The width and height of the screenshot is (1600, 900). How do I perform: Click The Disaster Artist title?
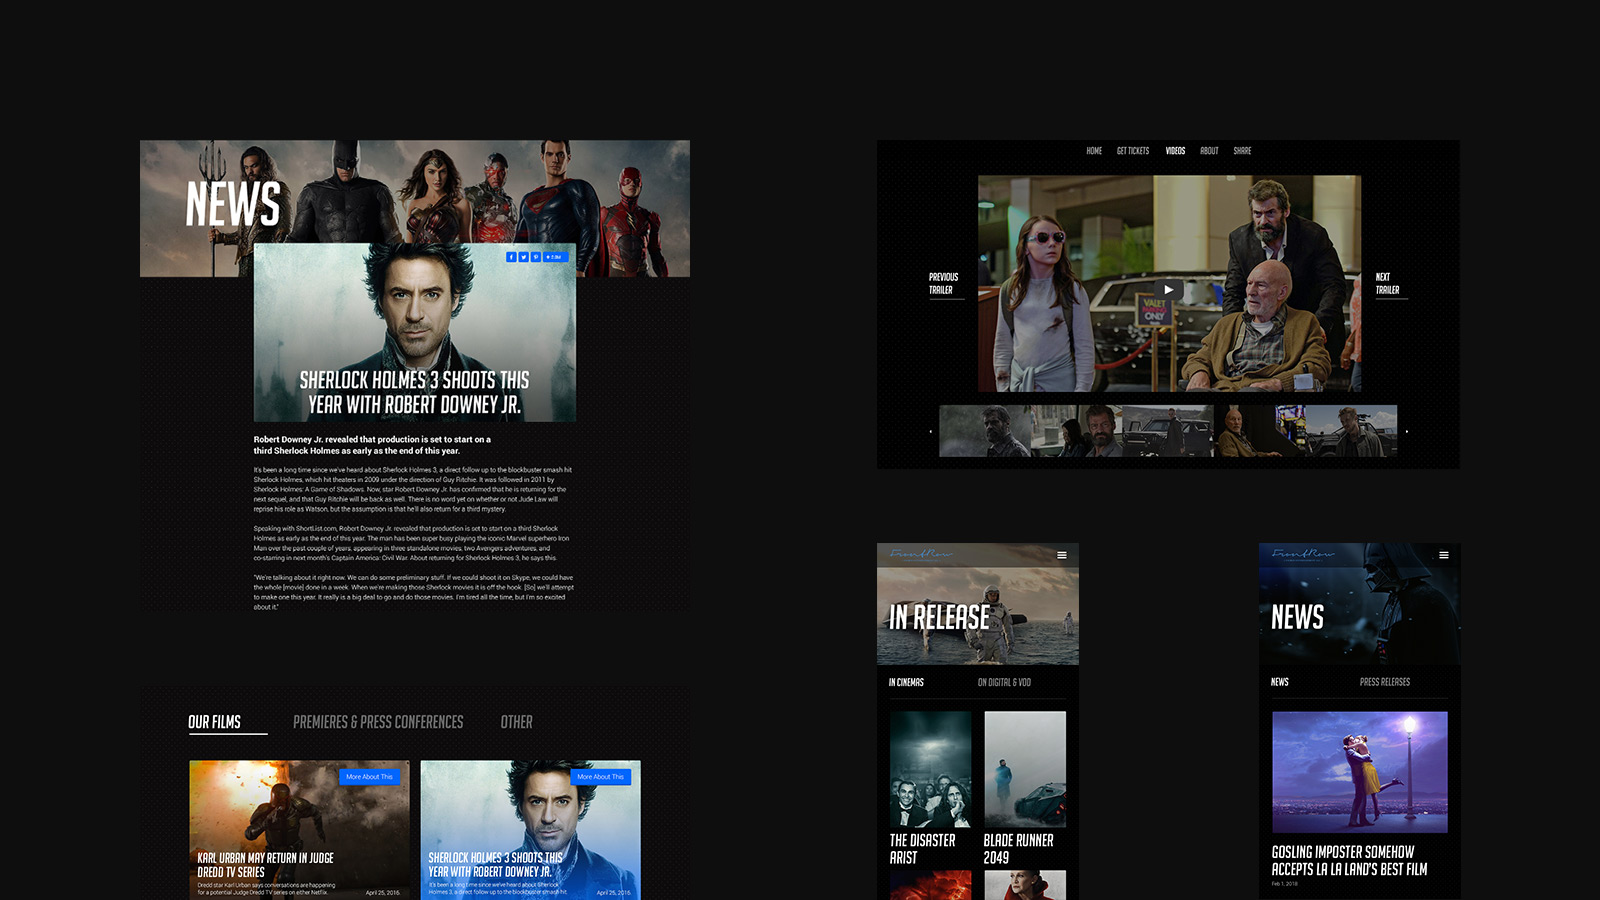tap(922, 849)
